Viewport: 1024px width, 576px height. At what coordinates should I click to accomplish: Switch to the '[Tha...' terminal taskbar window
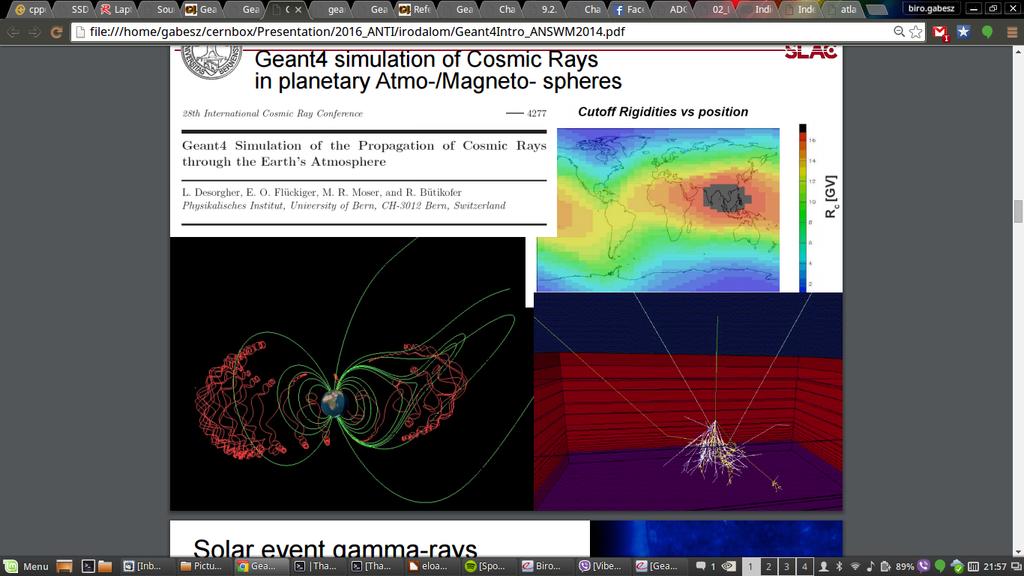click(372, 566)
